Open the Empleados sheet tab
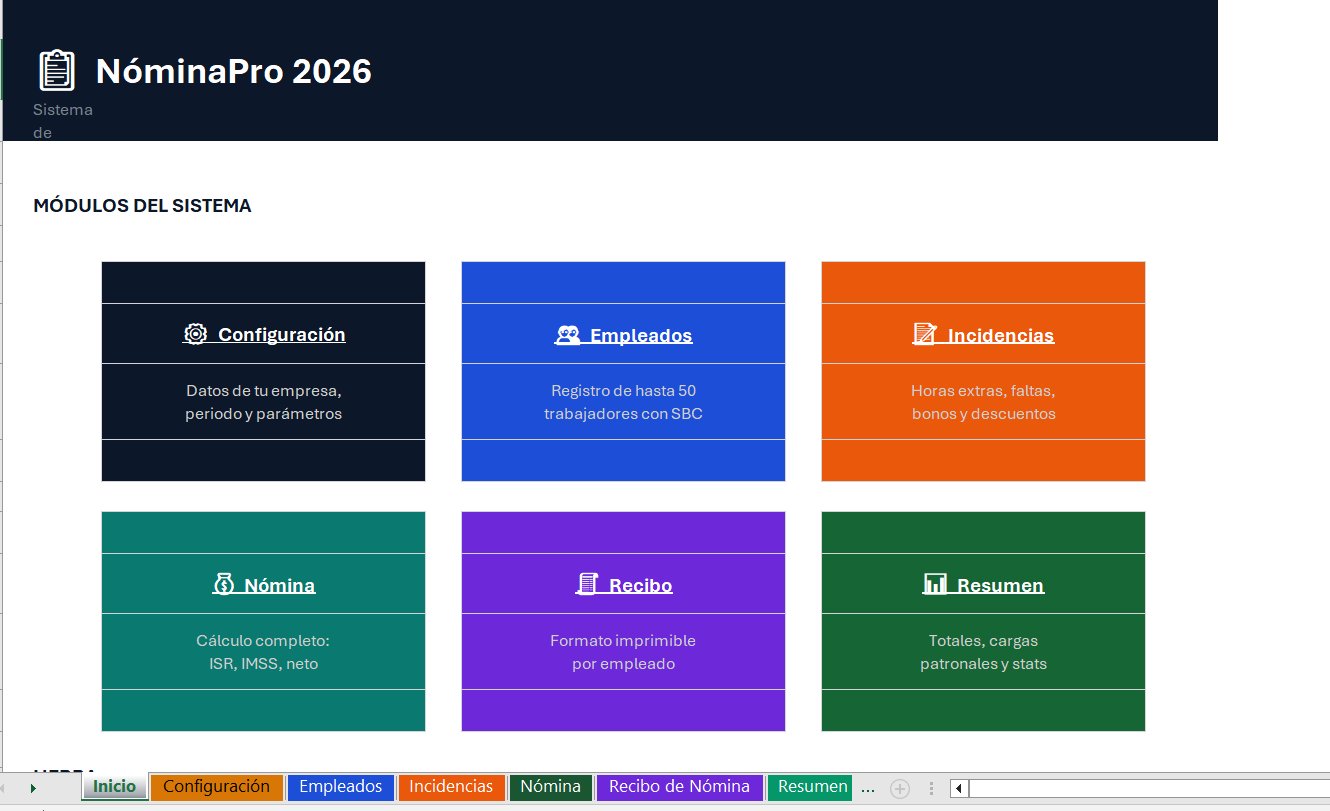Viewport: 1330px width, 811px height. 340,787
